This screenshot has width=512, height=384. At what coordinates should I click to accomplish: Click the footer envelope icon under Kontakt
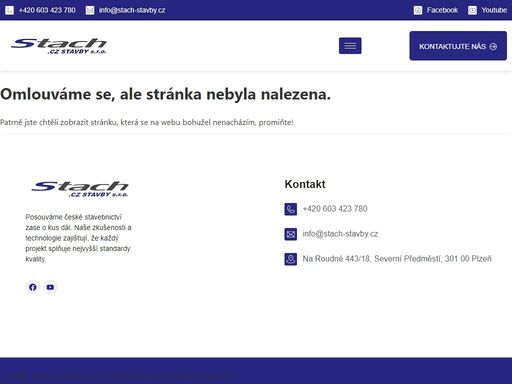(x=291, y=234)
